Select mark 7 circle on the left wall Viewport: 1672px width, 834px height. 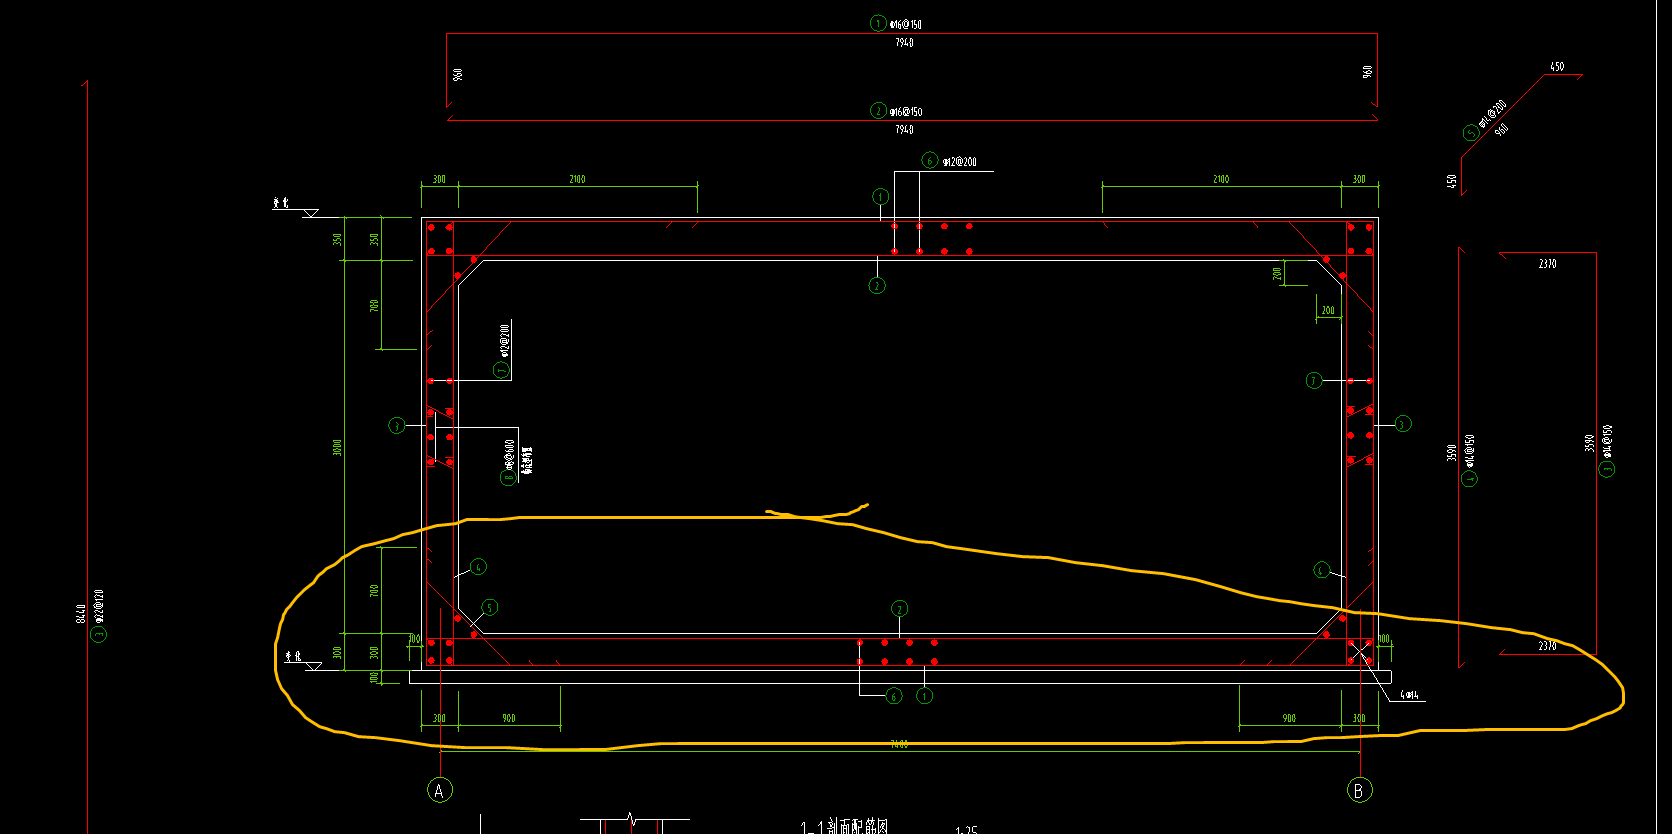502,370
